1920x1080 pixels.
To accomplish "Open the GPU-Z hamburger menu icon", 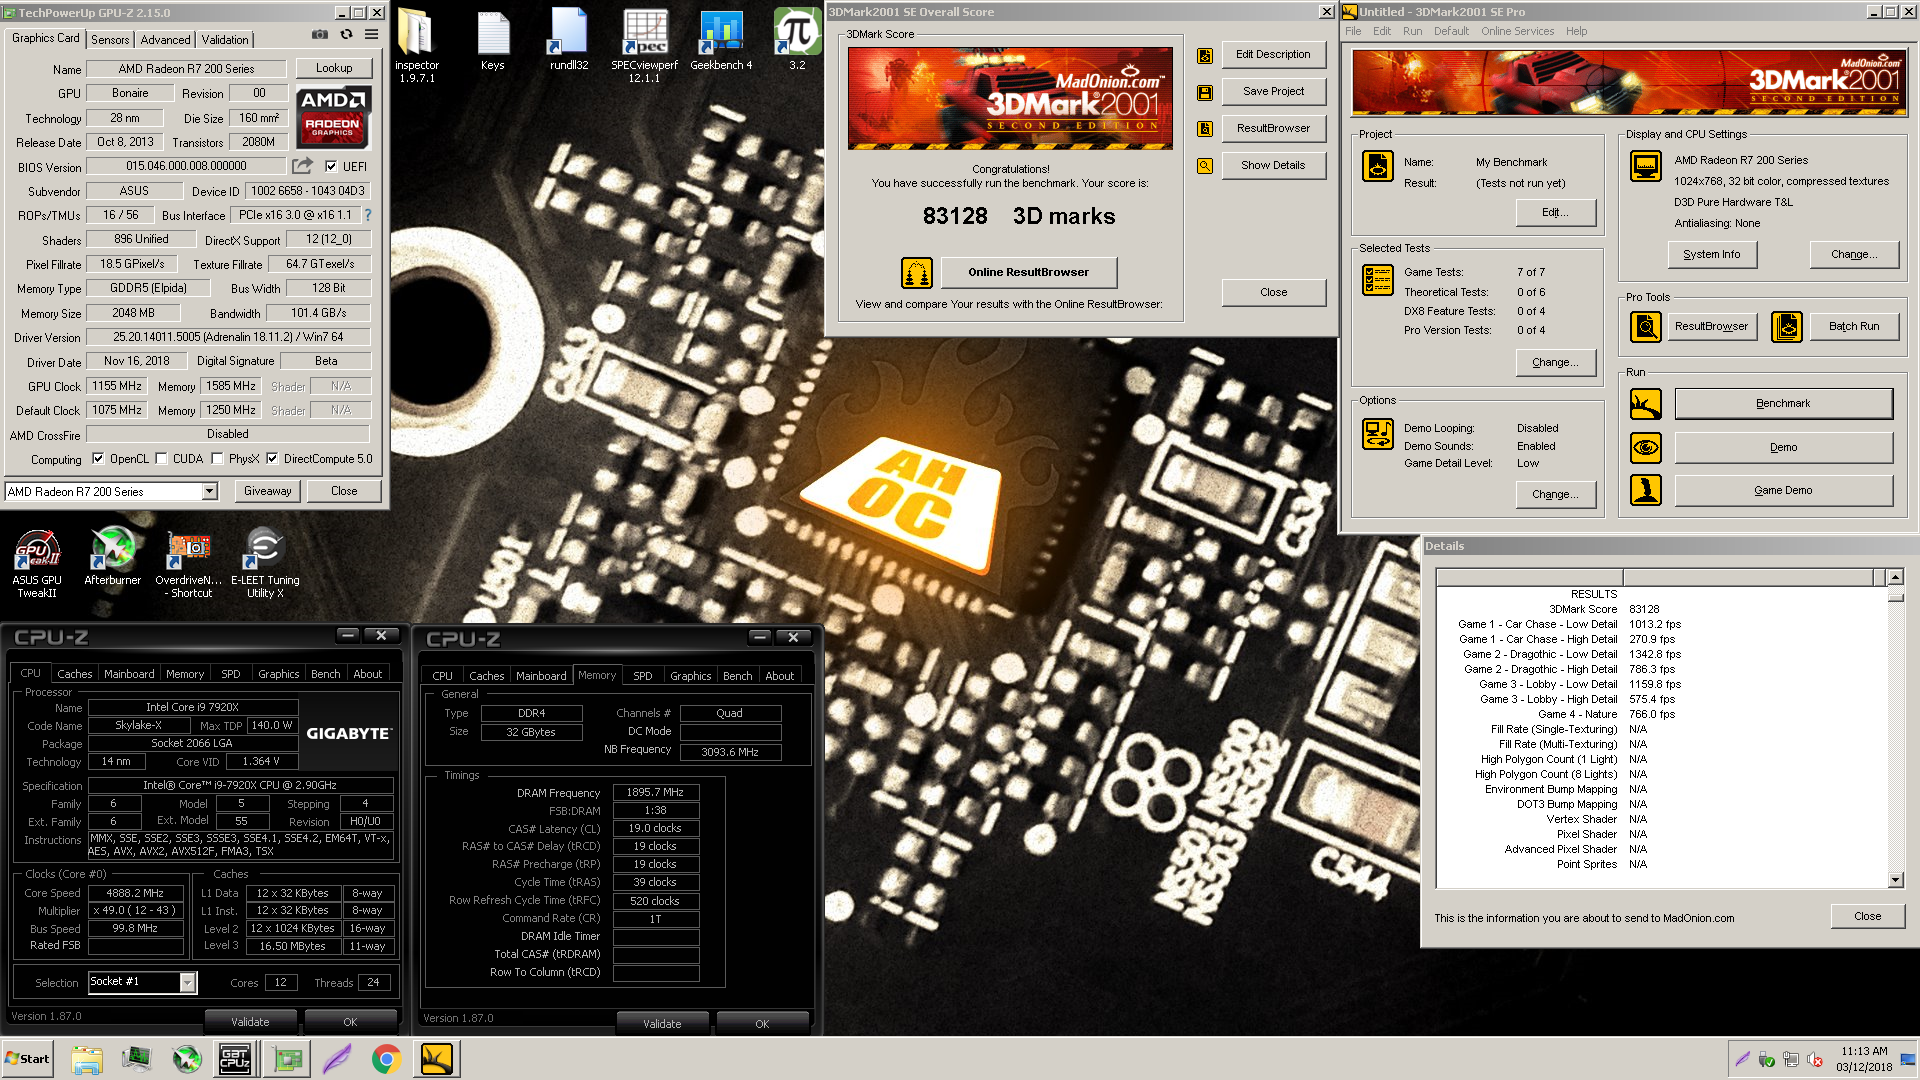I will [371, 34].
